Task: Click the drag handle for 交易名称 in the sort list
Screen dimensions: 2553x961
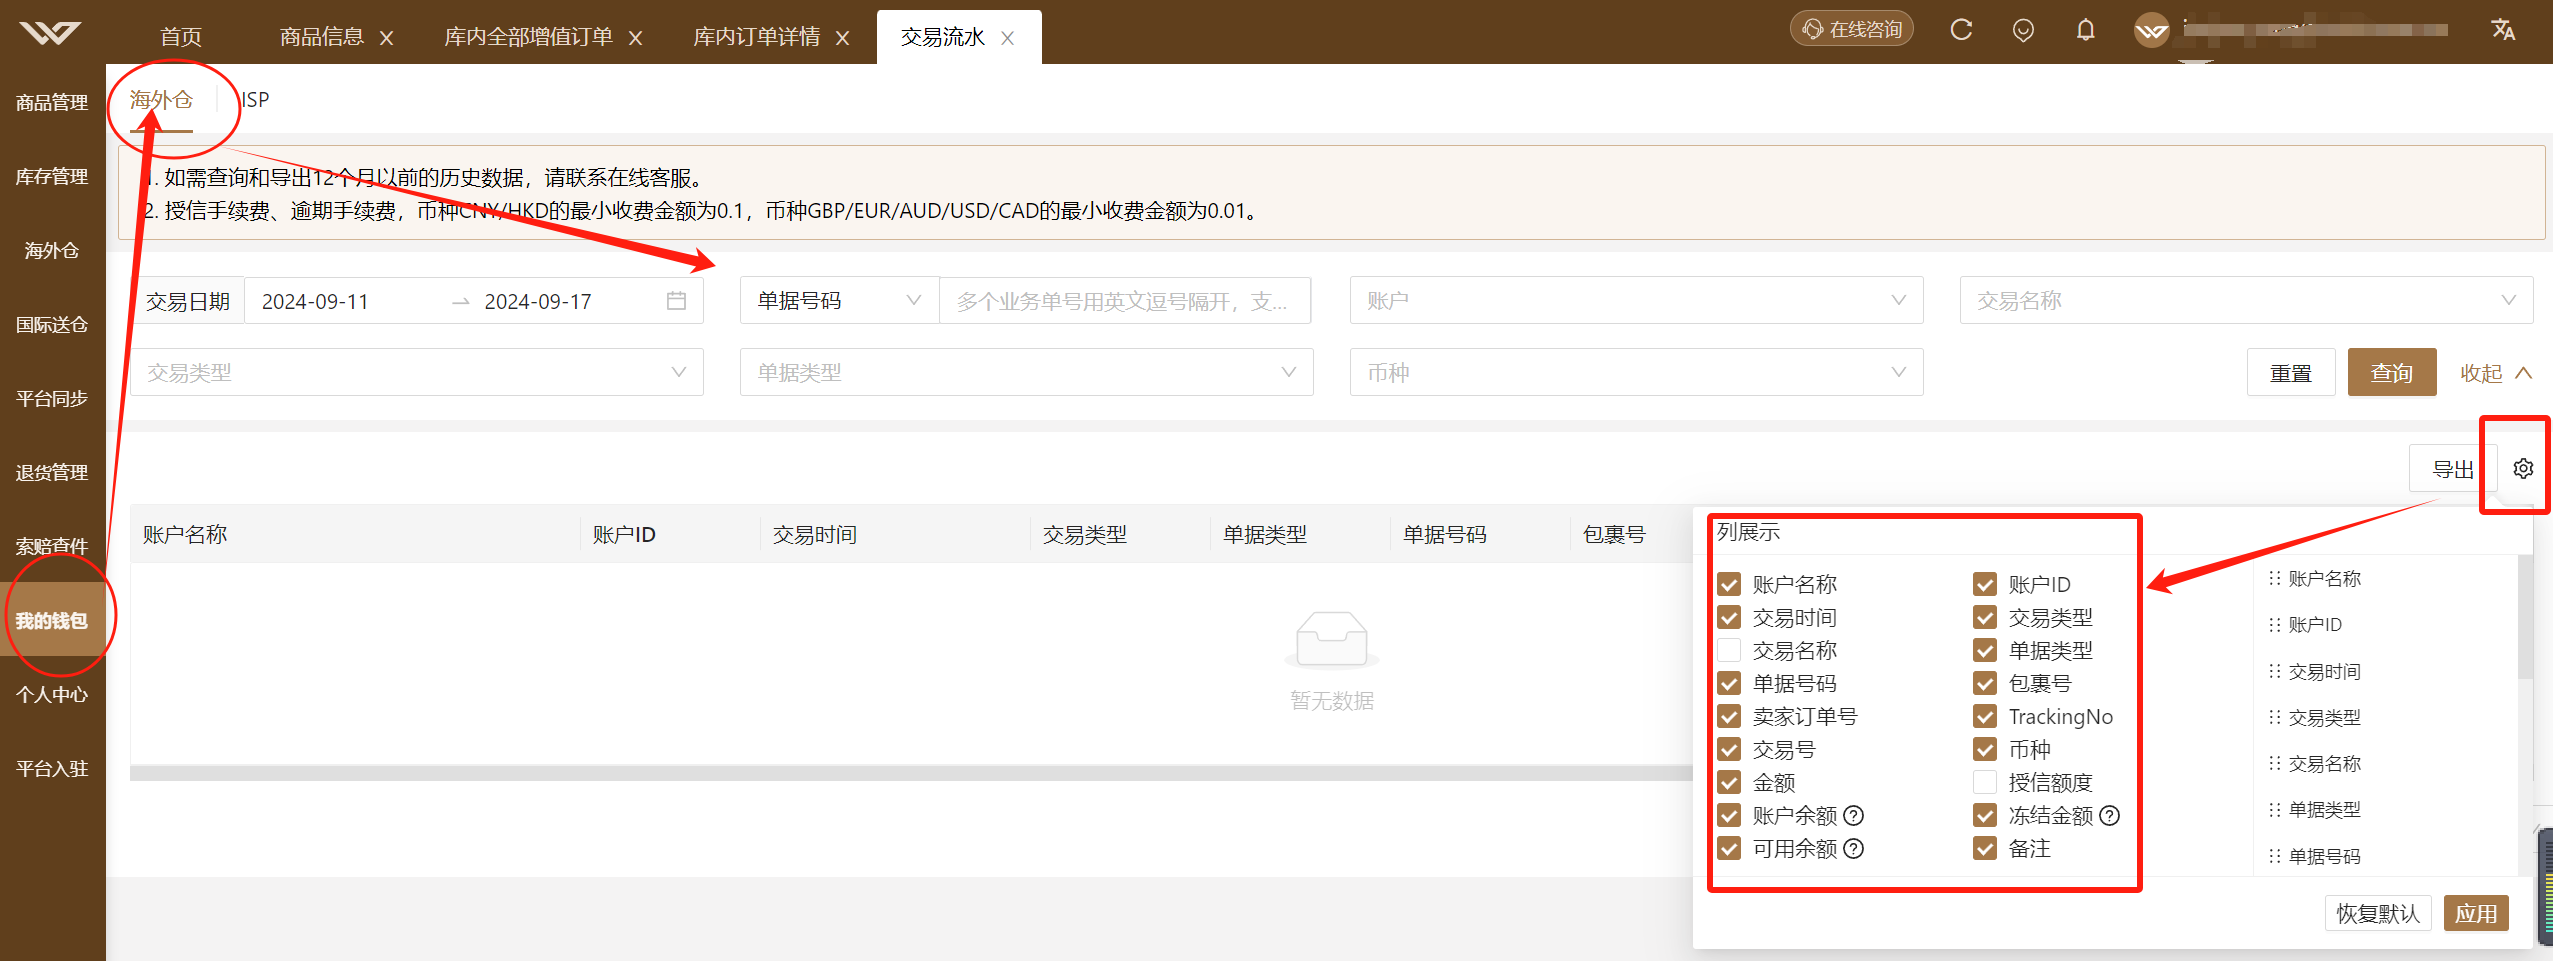Action: coord(2275,764)
